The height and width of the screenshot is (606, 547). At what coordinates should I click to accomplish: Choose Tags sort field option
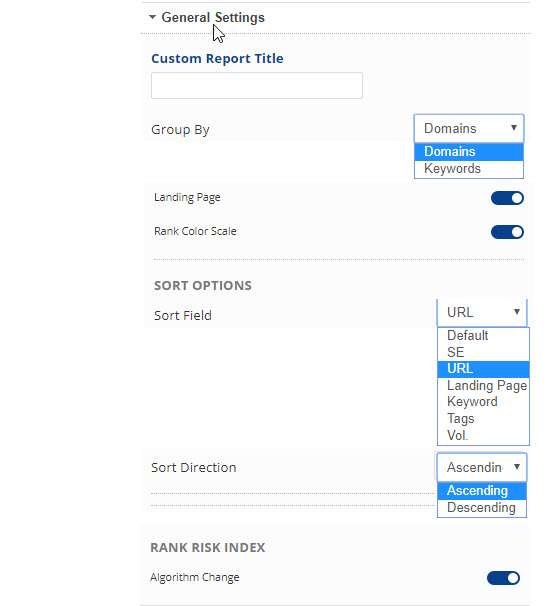(483, 419)
